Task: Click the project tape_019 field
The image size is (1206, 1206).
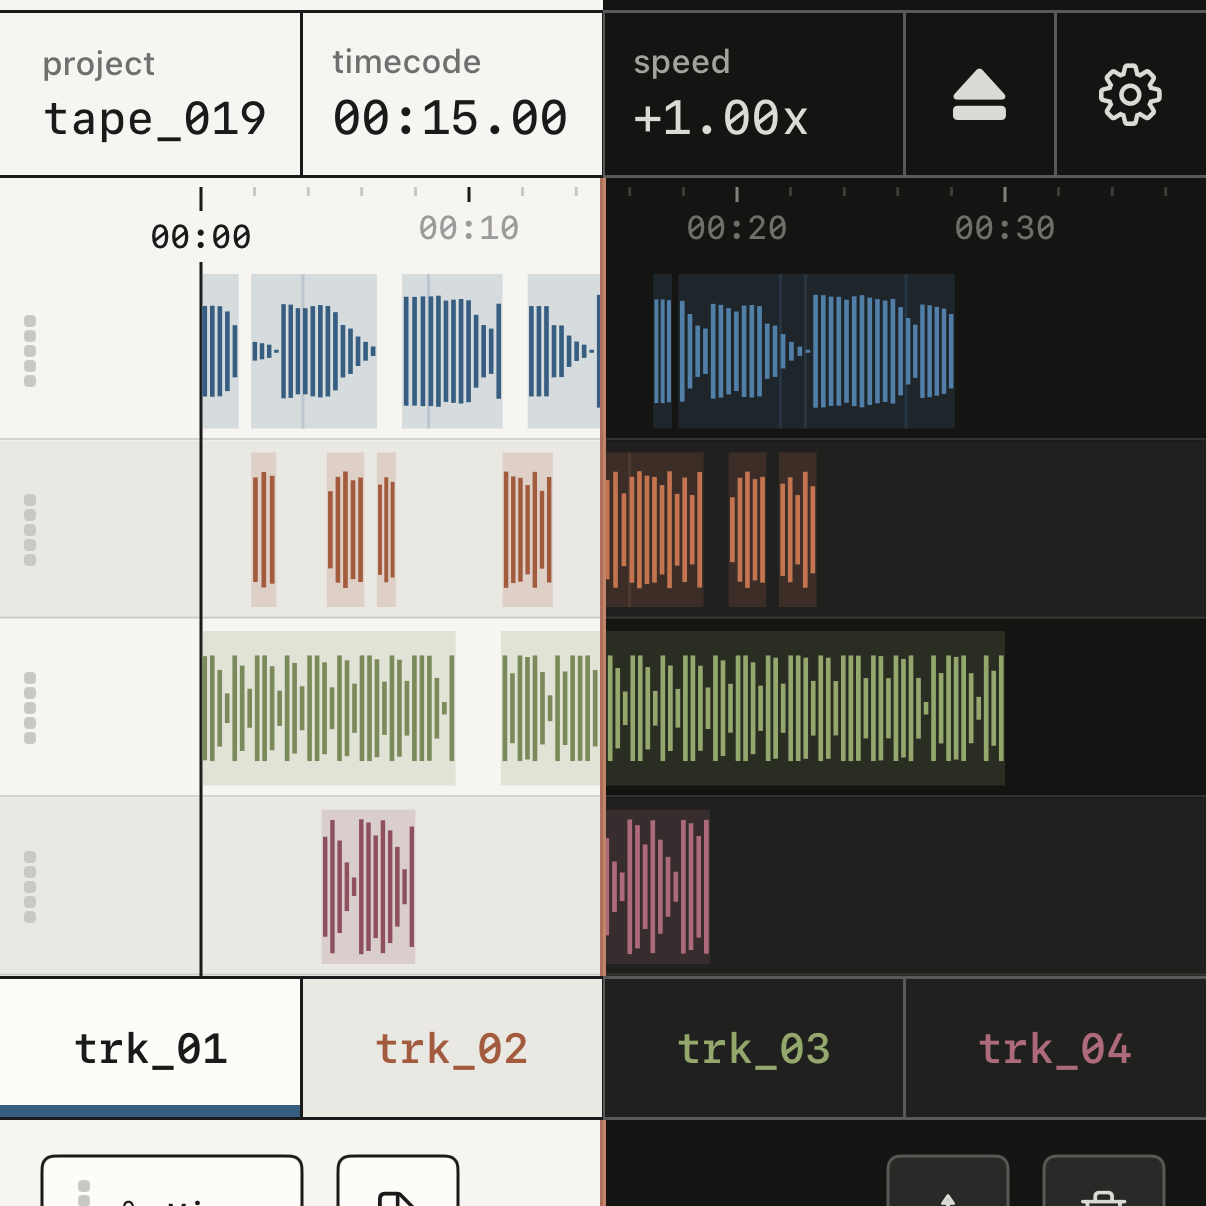Action: 151,94
